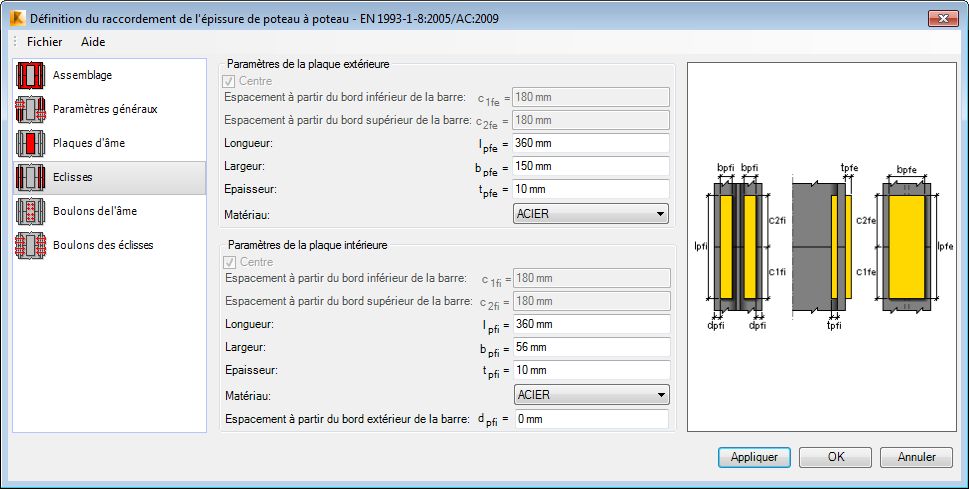Click the dpfi spacing input field
The width and height of the screenshot is (969, 489).
(591, 419)
